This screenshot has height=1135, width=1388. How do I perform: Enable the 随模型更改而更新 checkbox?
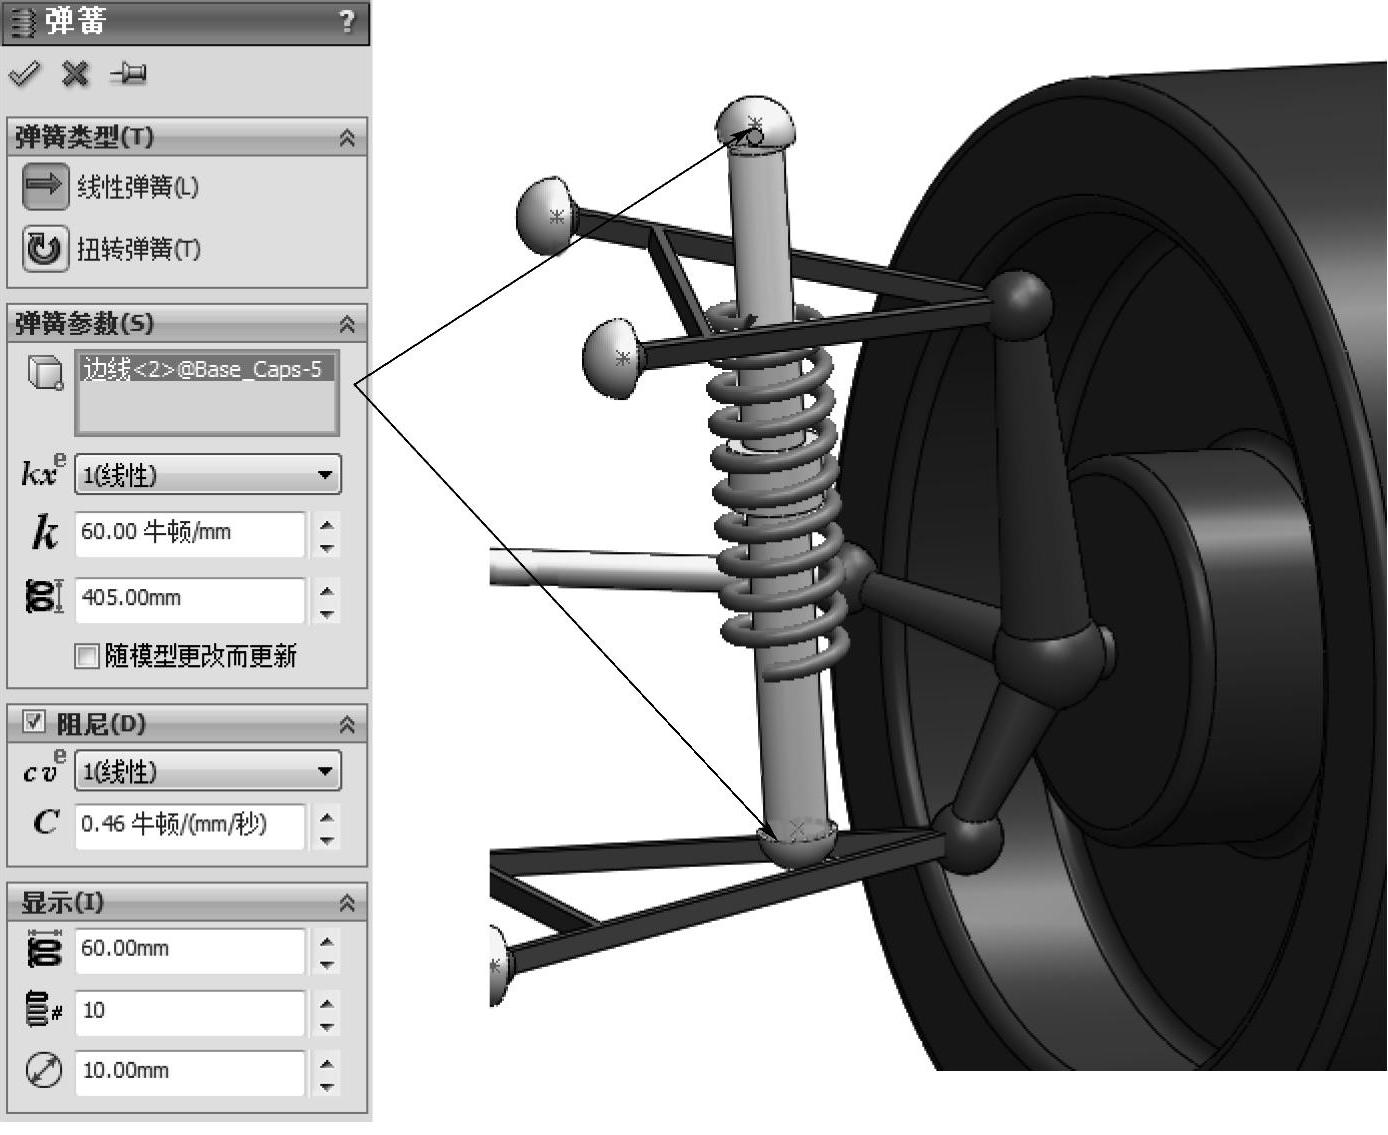click(x=87, y=656)
